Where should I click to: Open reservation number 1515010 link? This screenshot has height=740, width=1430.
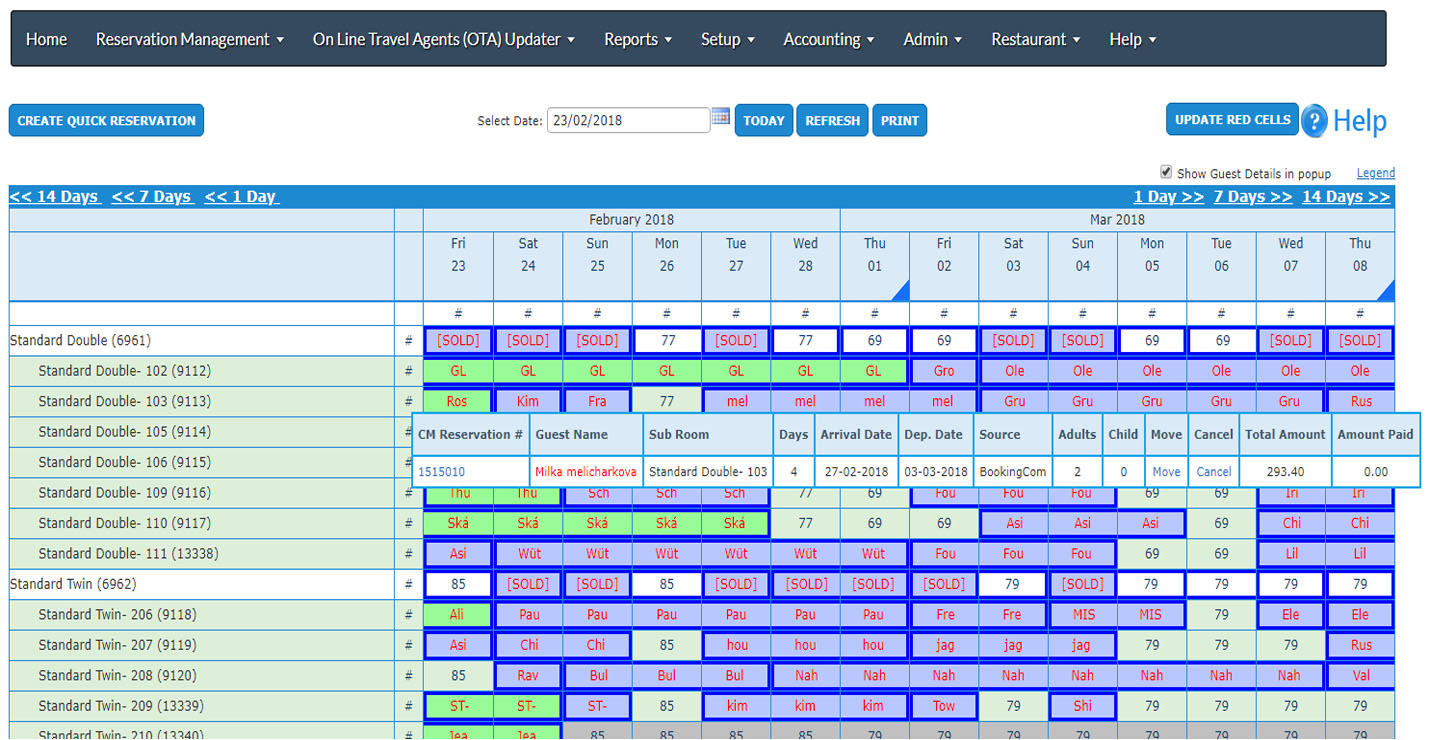(441, 472)
